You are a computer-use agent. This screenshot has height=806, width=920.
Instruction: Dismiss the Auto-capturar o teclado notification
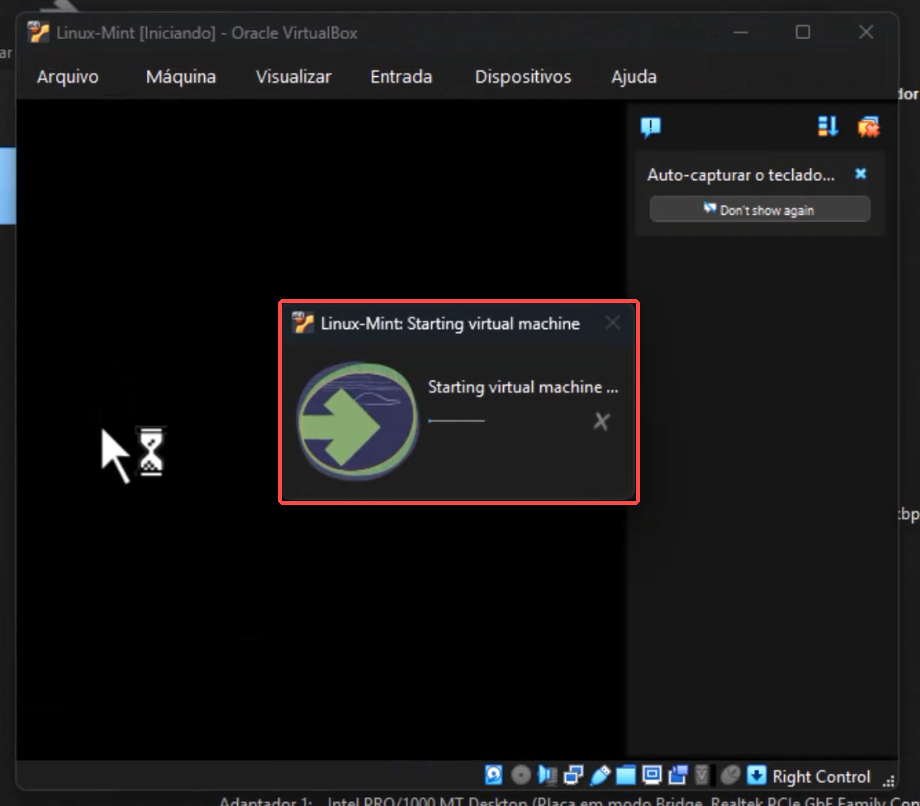tap(860, 174)
